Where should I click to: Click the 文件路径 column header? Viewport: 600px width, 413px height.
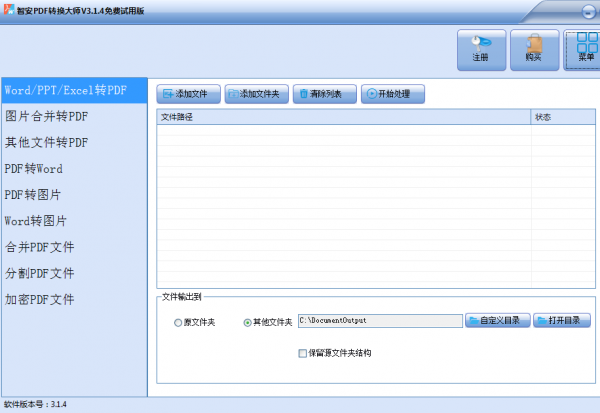point(344,117)
